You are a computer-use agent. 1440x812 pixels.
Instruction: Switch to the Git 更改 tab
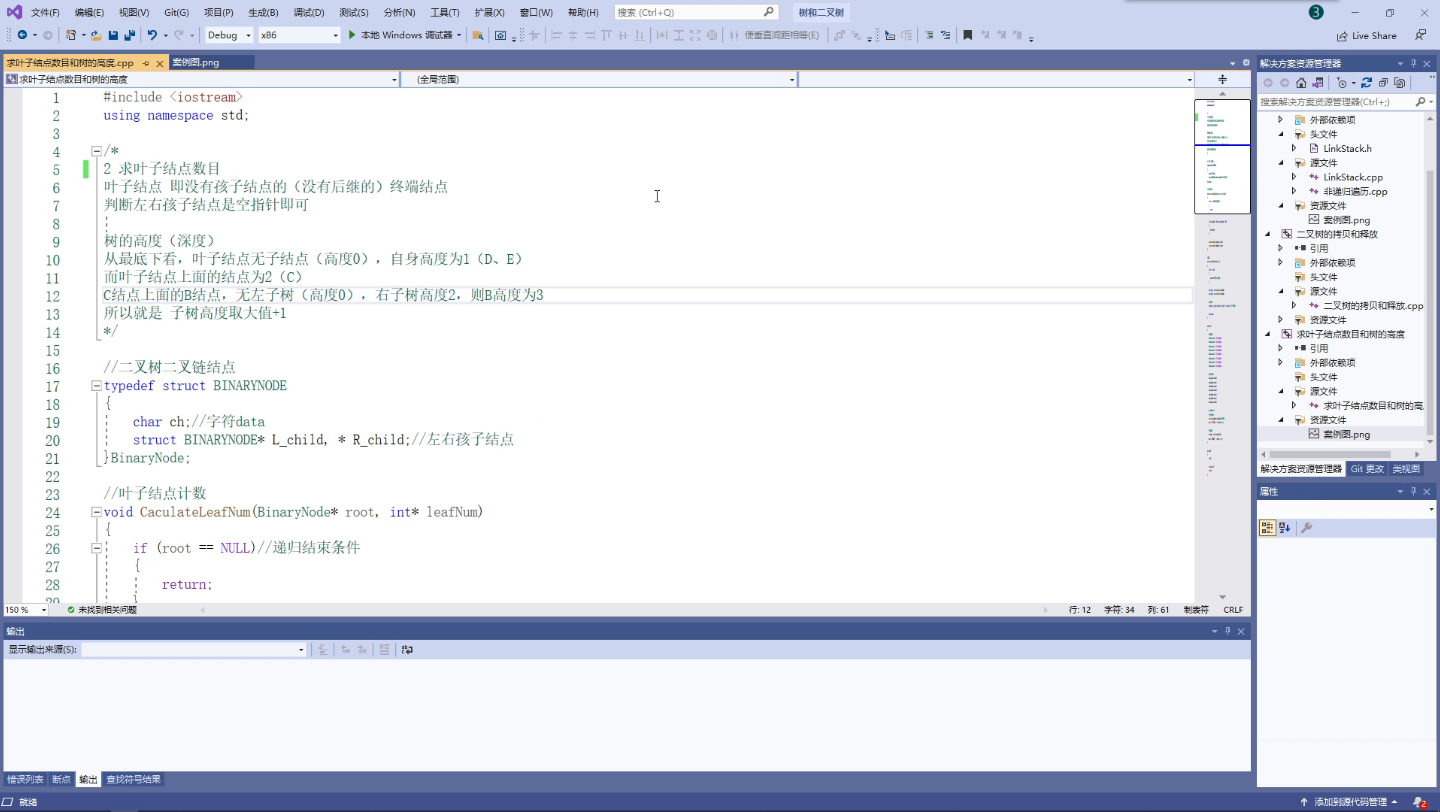click(x=1368, y=468)
